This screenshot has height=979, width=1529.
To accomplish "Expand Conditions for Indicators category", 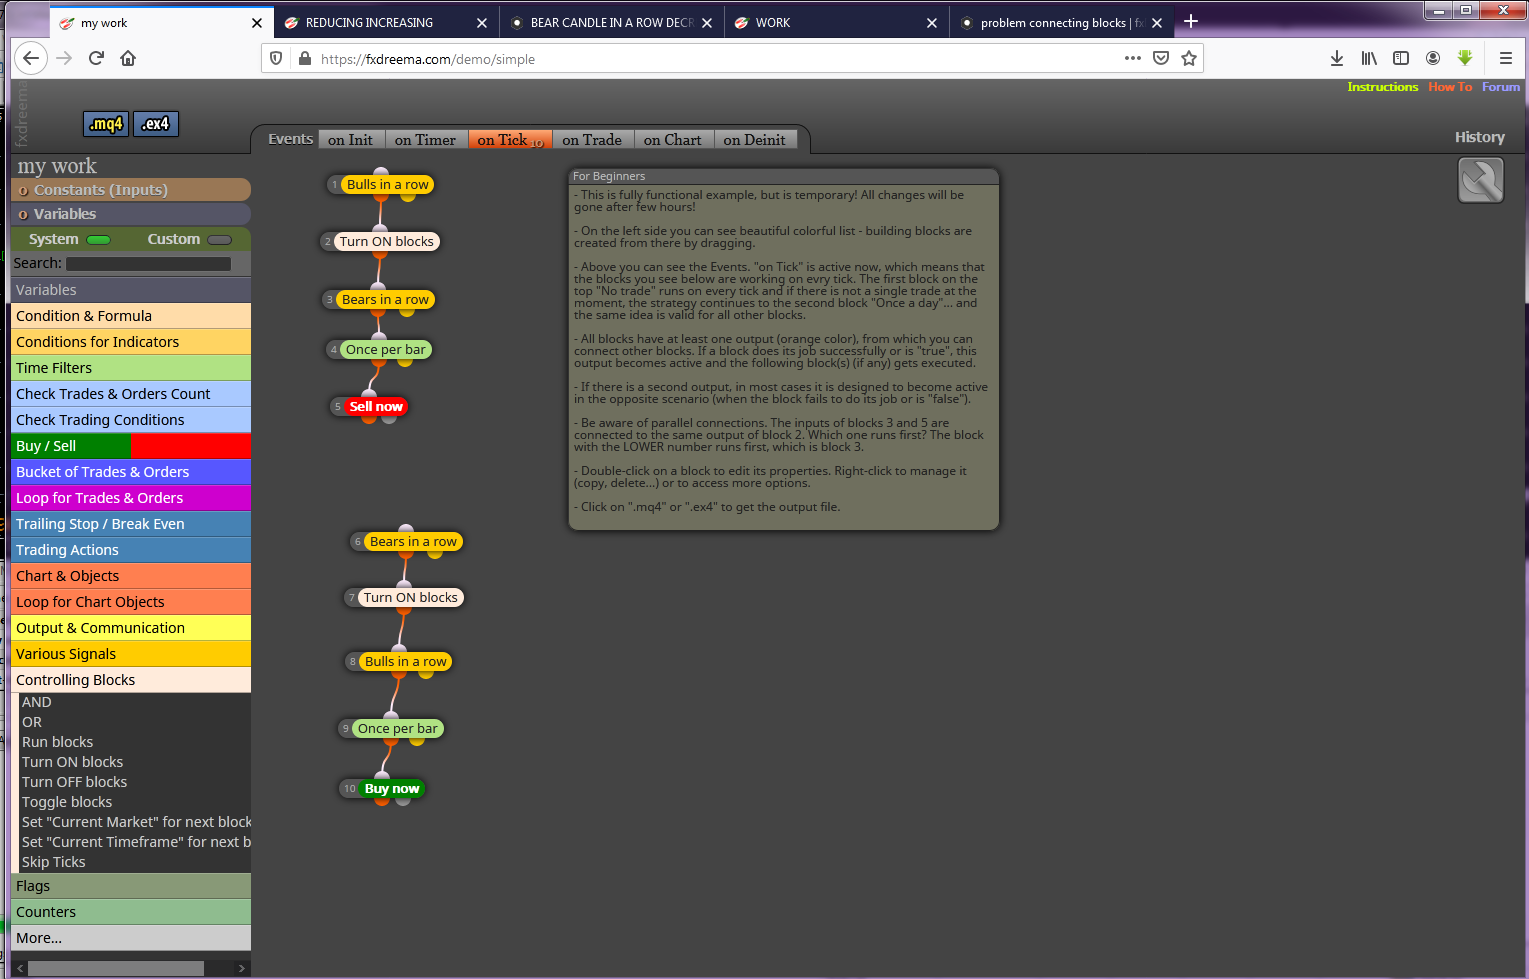I will click(x=131, y=342).
